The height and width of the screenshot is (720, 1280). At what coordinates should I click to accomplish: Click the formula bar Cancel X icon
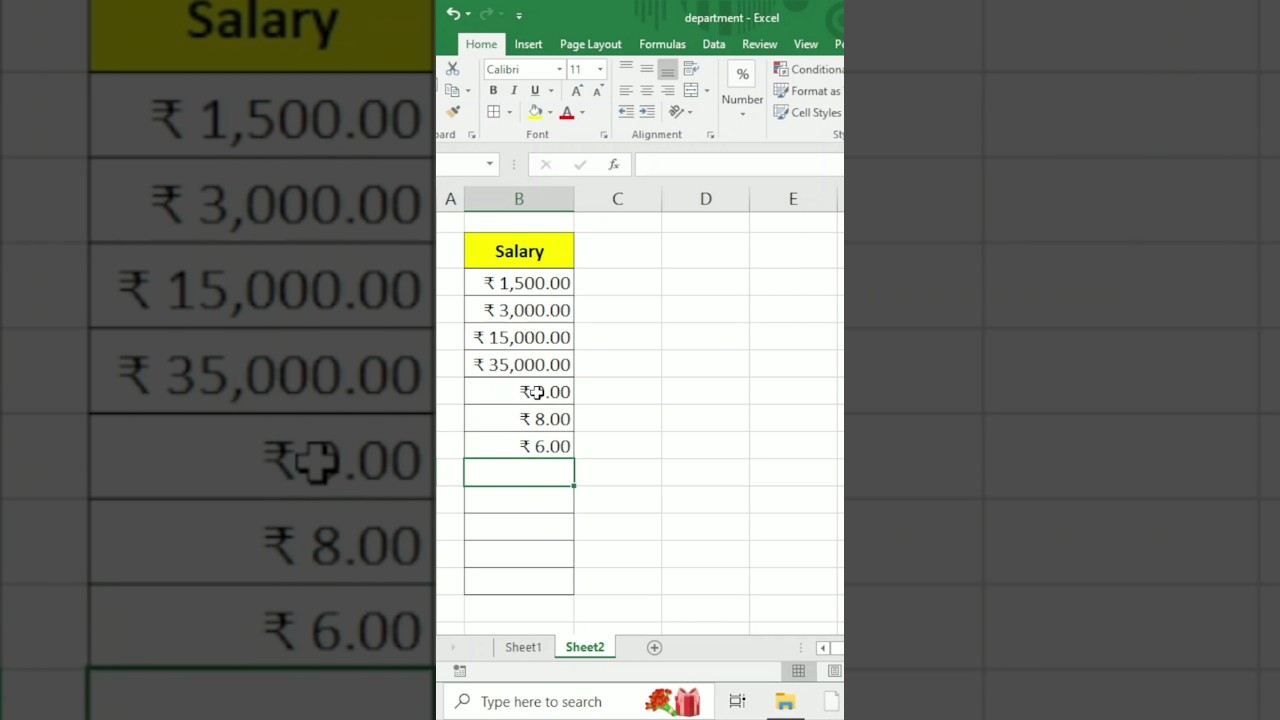click(545, 164)
